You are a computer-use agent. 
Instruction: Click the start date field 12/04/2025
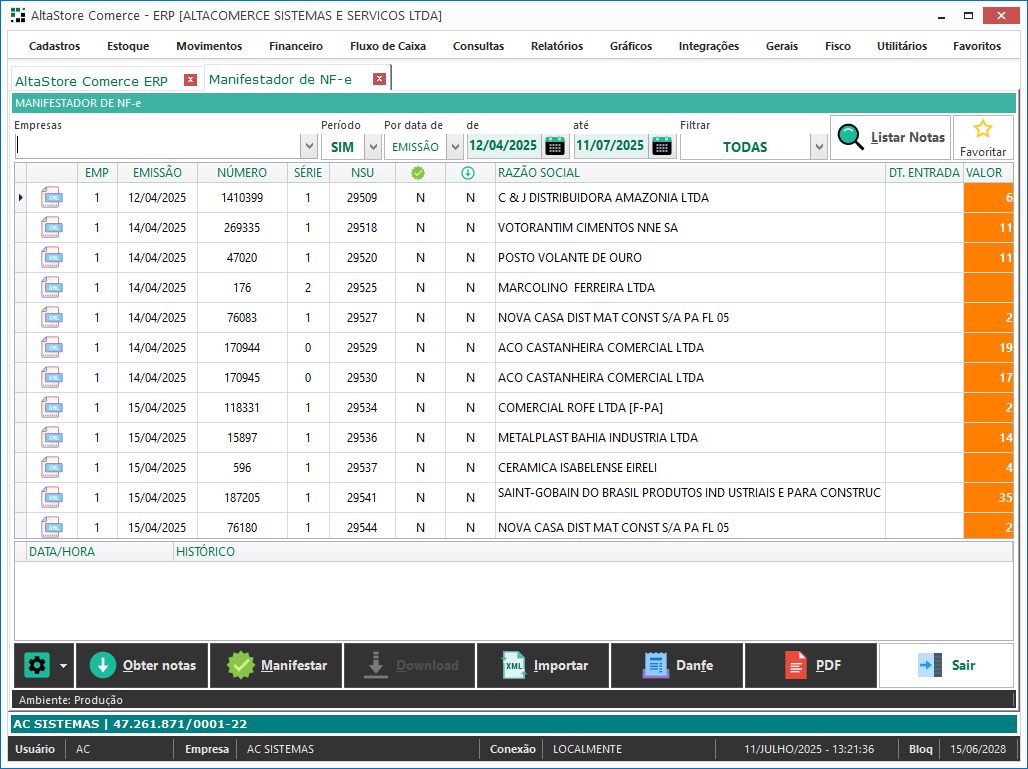504,146
